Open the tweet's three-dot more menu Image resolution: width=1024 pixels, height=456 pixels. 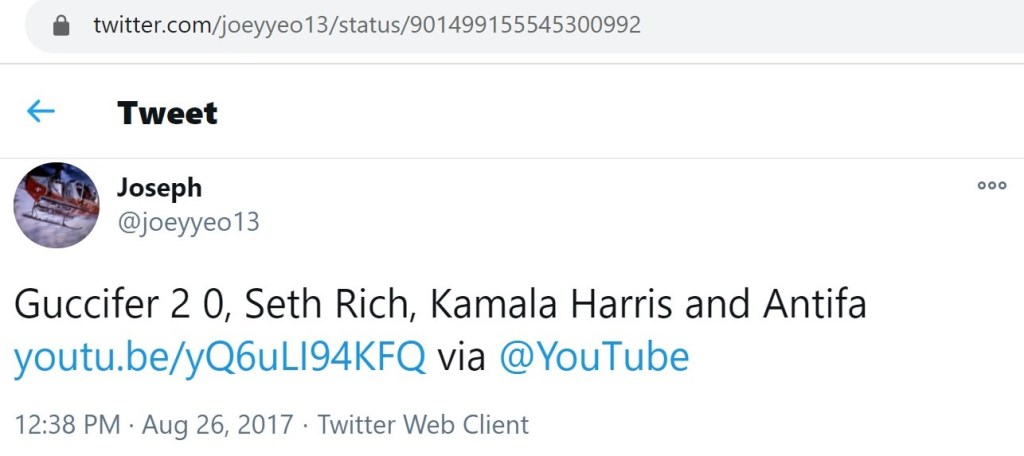pos(991,185)
